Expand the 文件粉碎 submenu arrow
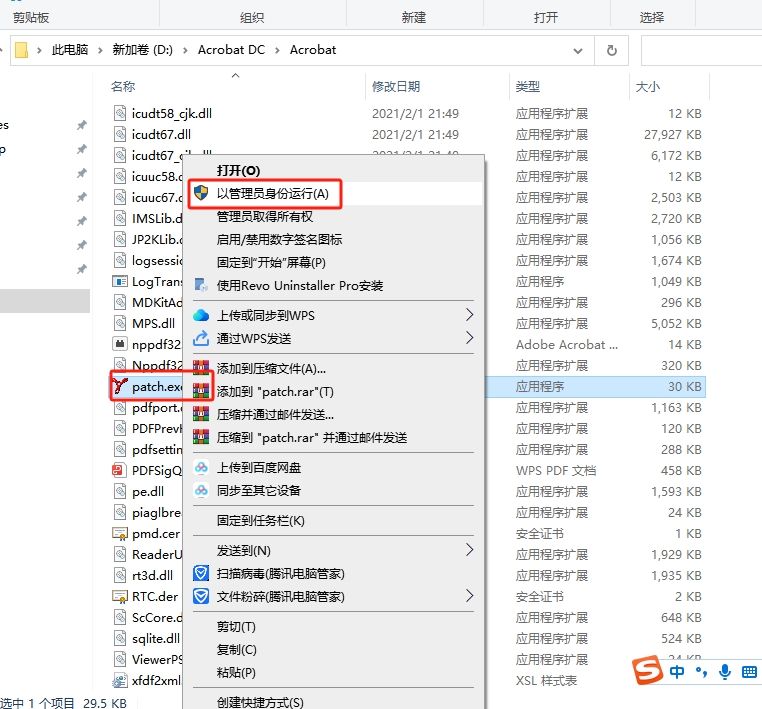 [x=470, y=596]
